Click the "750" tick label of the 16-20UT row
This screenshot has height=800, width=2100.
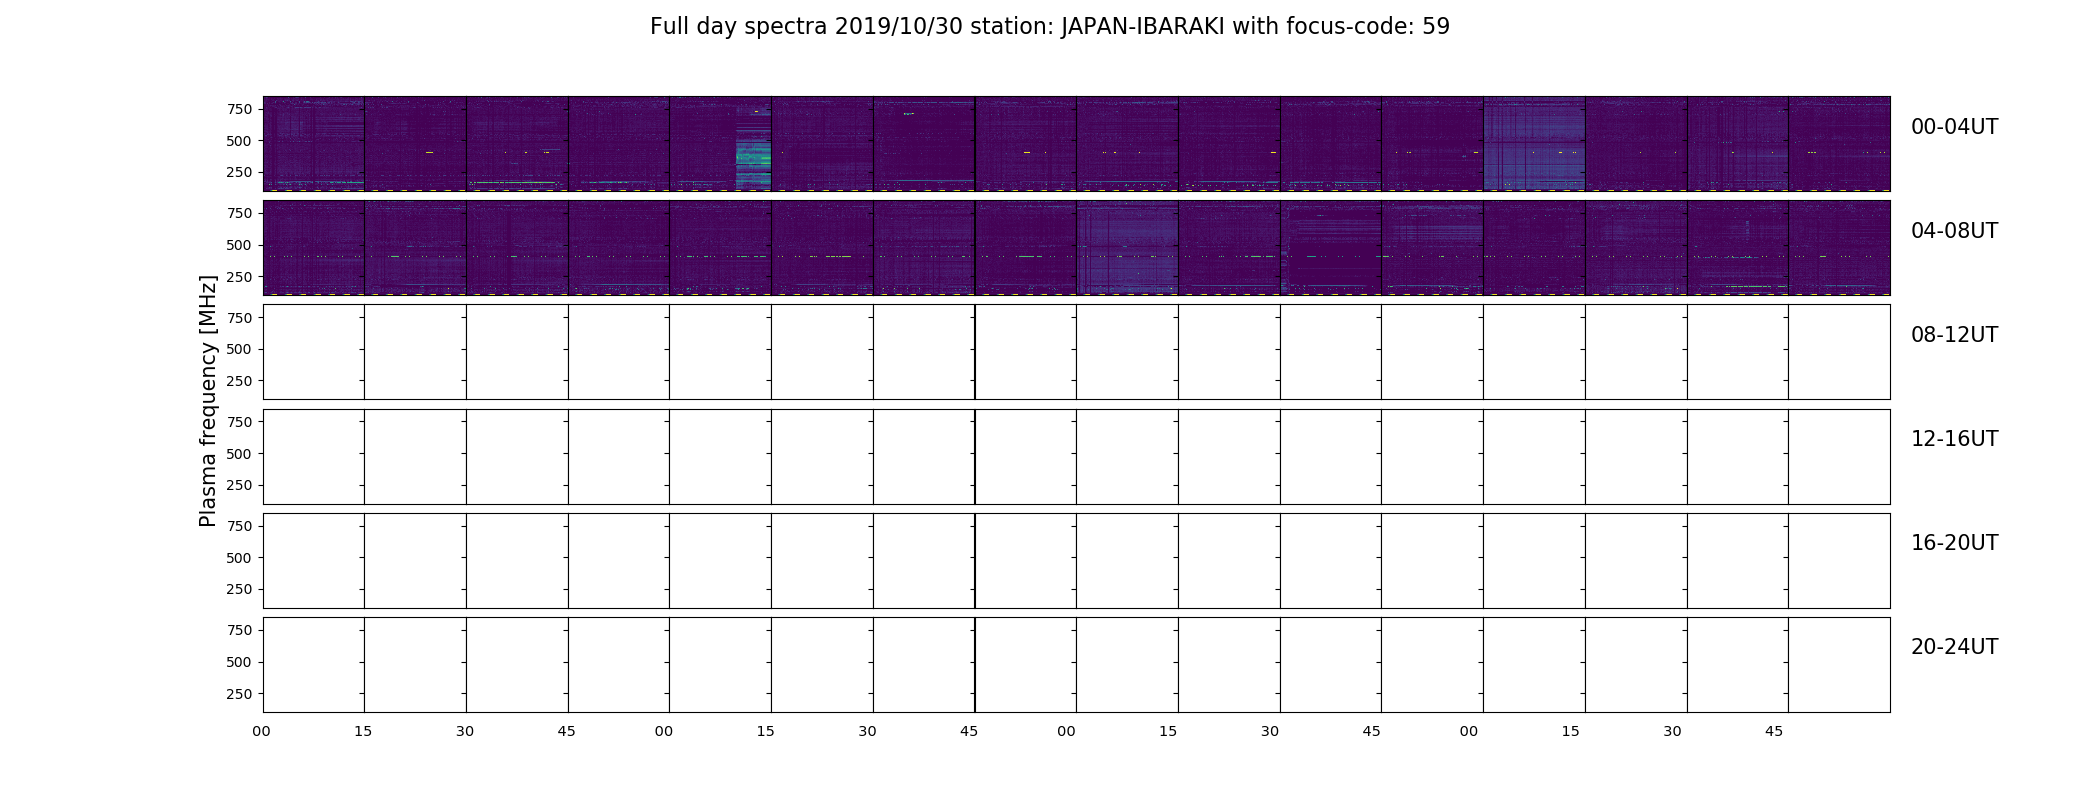pos(239,526)
